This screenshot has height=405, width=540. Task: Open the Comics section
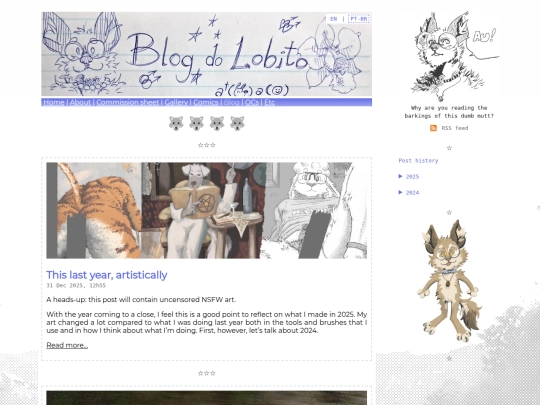coord(206,102)
